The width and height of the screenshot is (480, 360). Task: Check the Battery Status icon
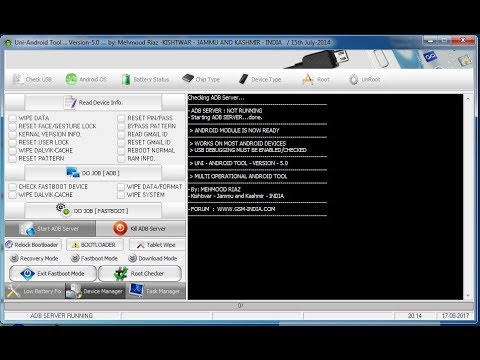126,79
